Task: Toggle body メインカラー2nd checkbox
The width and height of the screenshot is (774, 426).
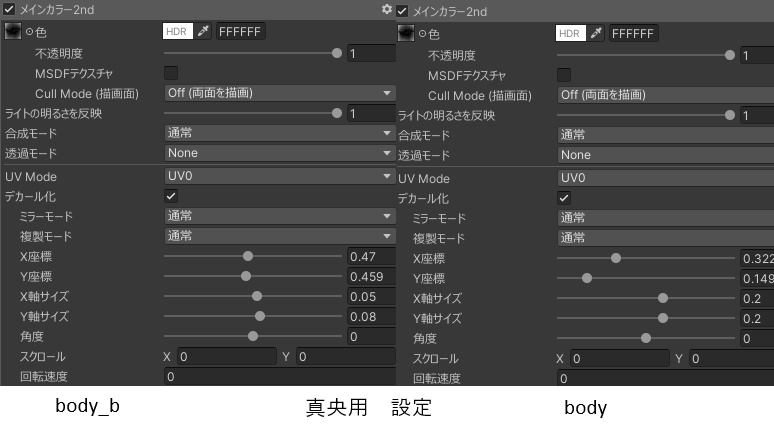Action: click(402, 11)
